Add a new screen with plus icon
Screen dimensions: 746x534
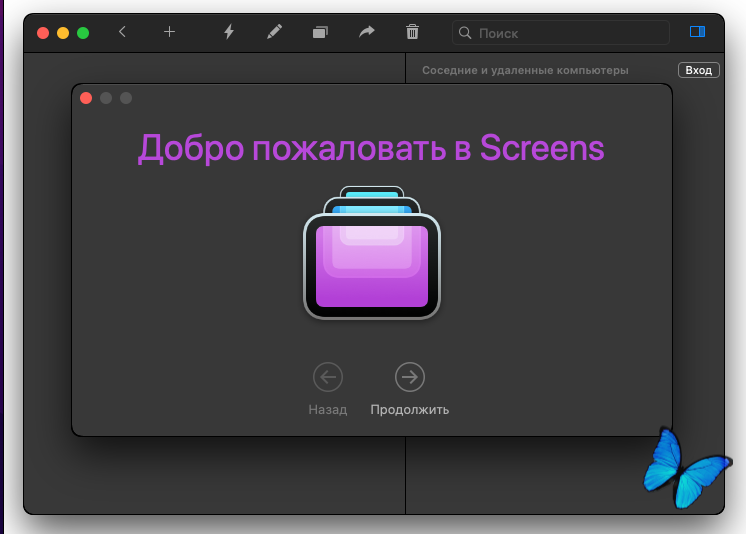tap(169, 32)
